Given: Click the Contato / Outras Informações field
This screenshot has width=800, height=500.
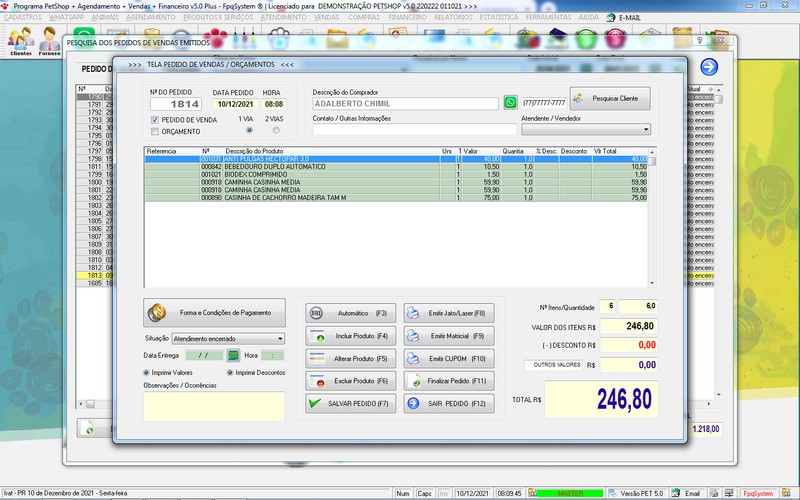Looking at the screenshot, I should pyautogui.click(x=415, y=130).
